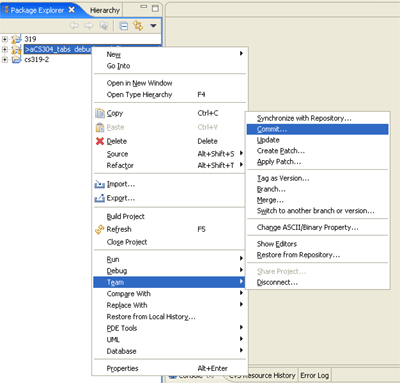Choose Branch... in Team submenu

click(318, 189)
